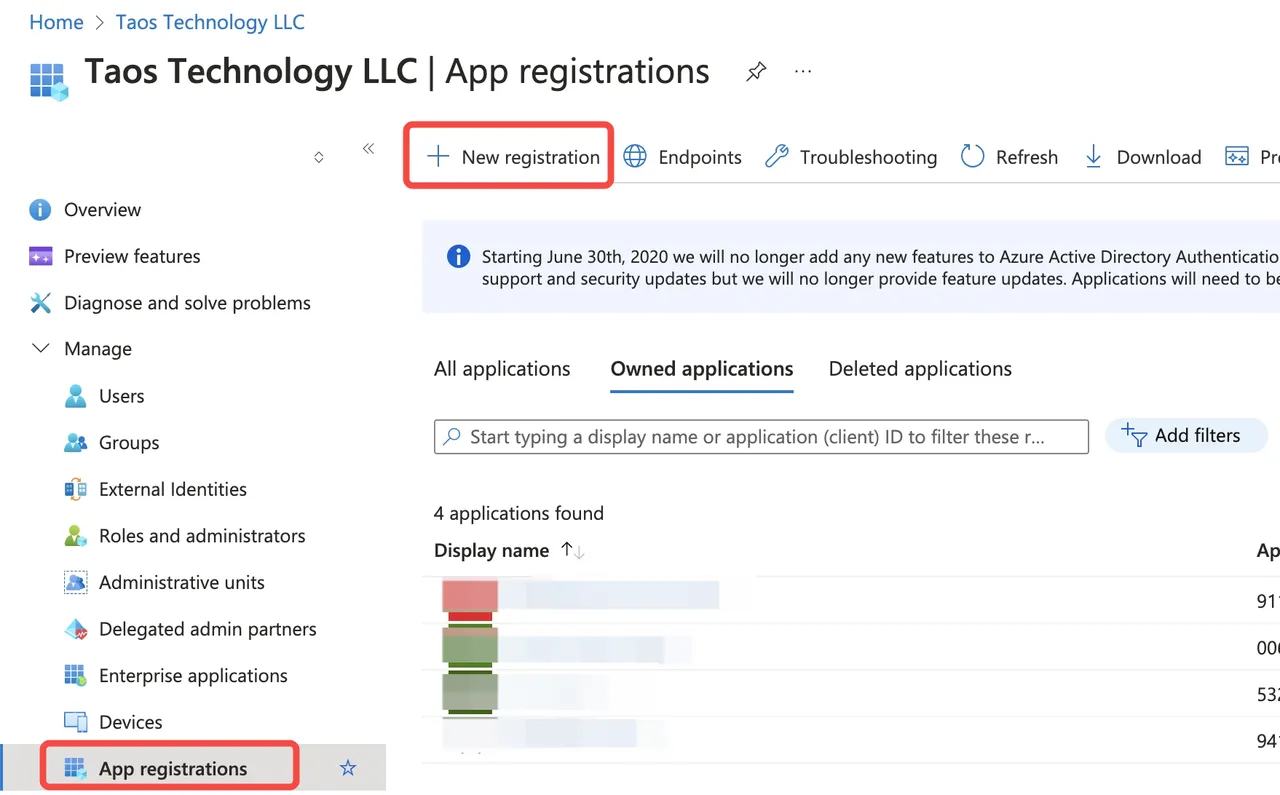
Task: Click the Users person icon
Action: 76,396
